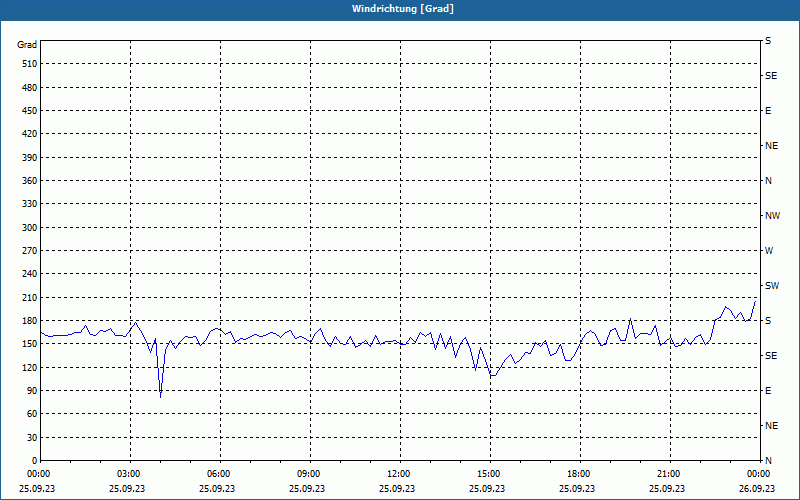Viewport: 800px width, 500px height.
Task: Click the 21:00 time label
Action: (667, 474)
